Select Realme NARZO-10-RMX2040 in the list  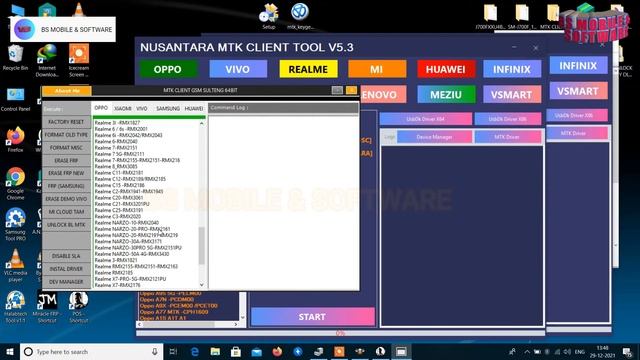click(x=127, y=223)
